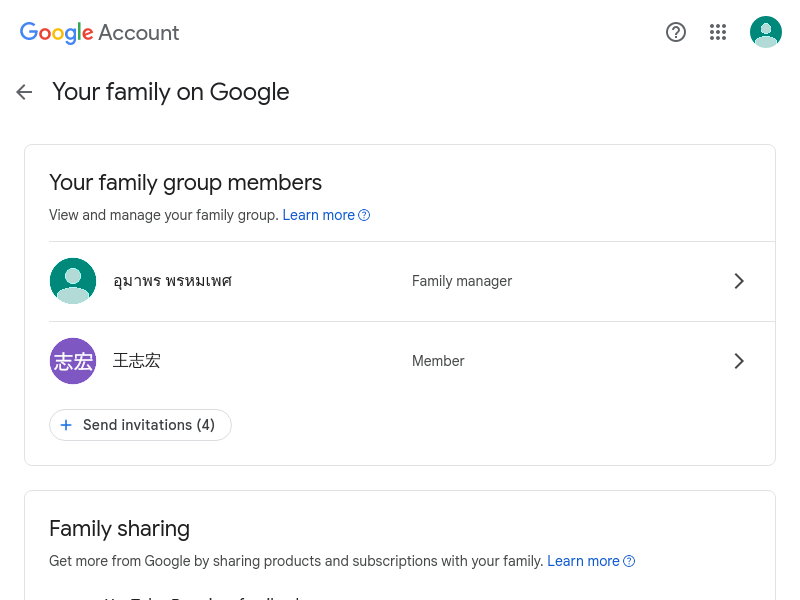Image resolution: width=800 pixels, height=600 pixels.
Task: Click the Your family on Google heading
Action: tap(170, 92)
